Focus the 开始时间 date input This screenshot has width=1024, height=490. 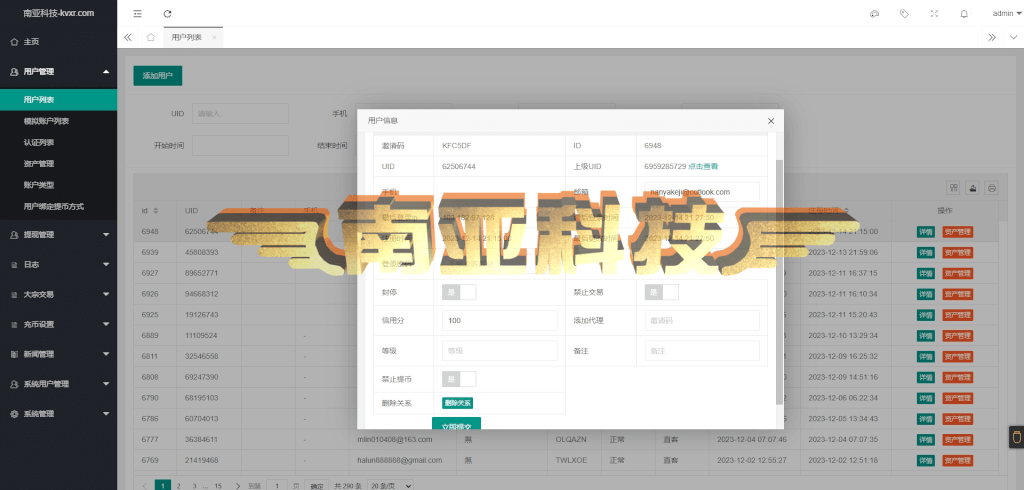(x=240, y=146)
